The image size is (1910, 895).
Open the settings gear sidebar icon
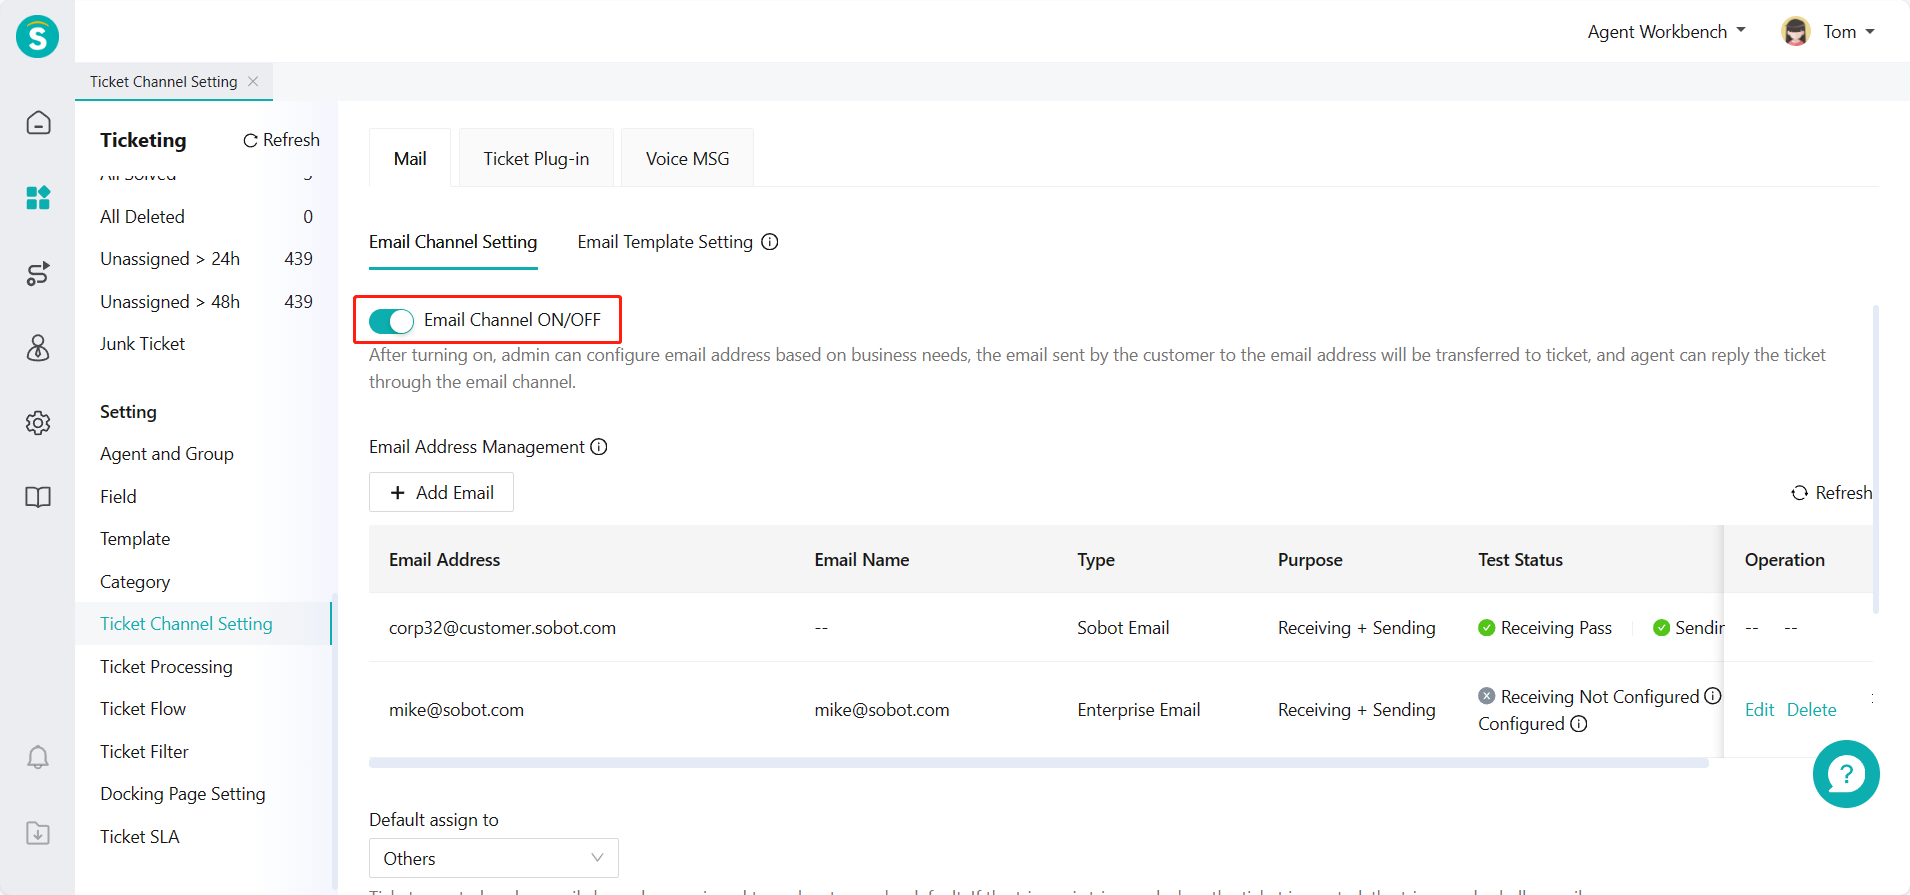tap(38, 423)
